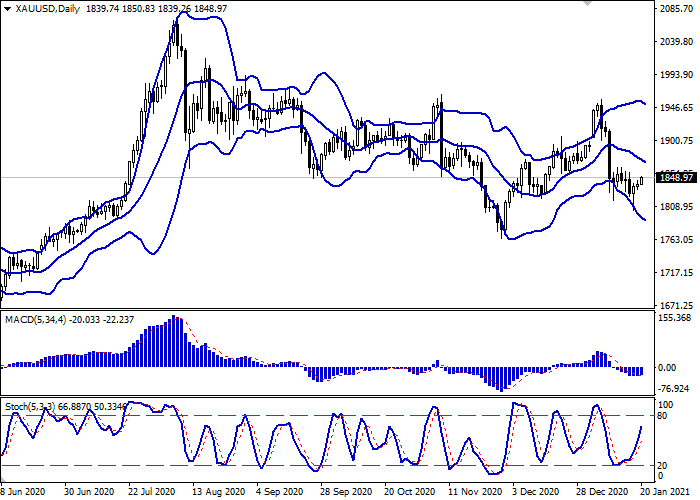Select the 22 Jul 2020 date label

coord(152,492)
